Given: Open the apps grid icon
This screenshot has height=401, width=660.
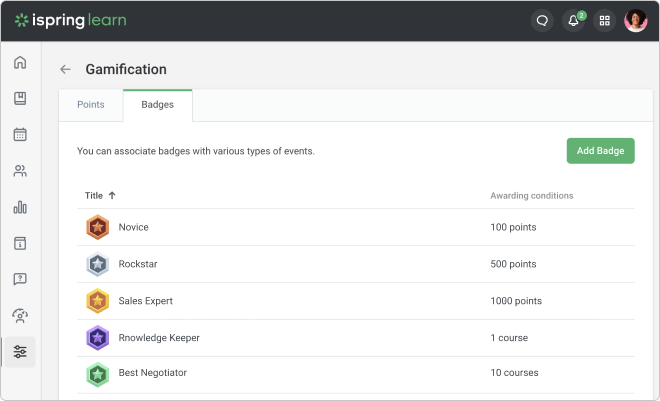Looking at the screenshot, I should coord(604,21).
